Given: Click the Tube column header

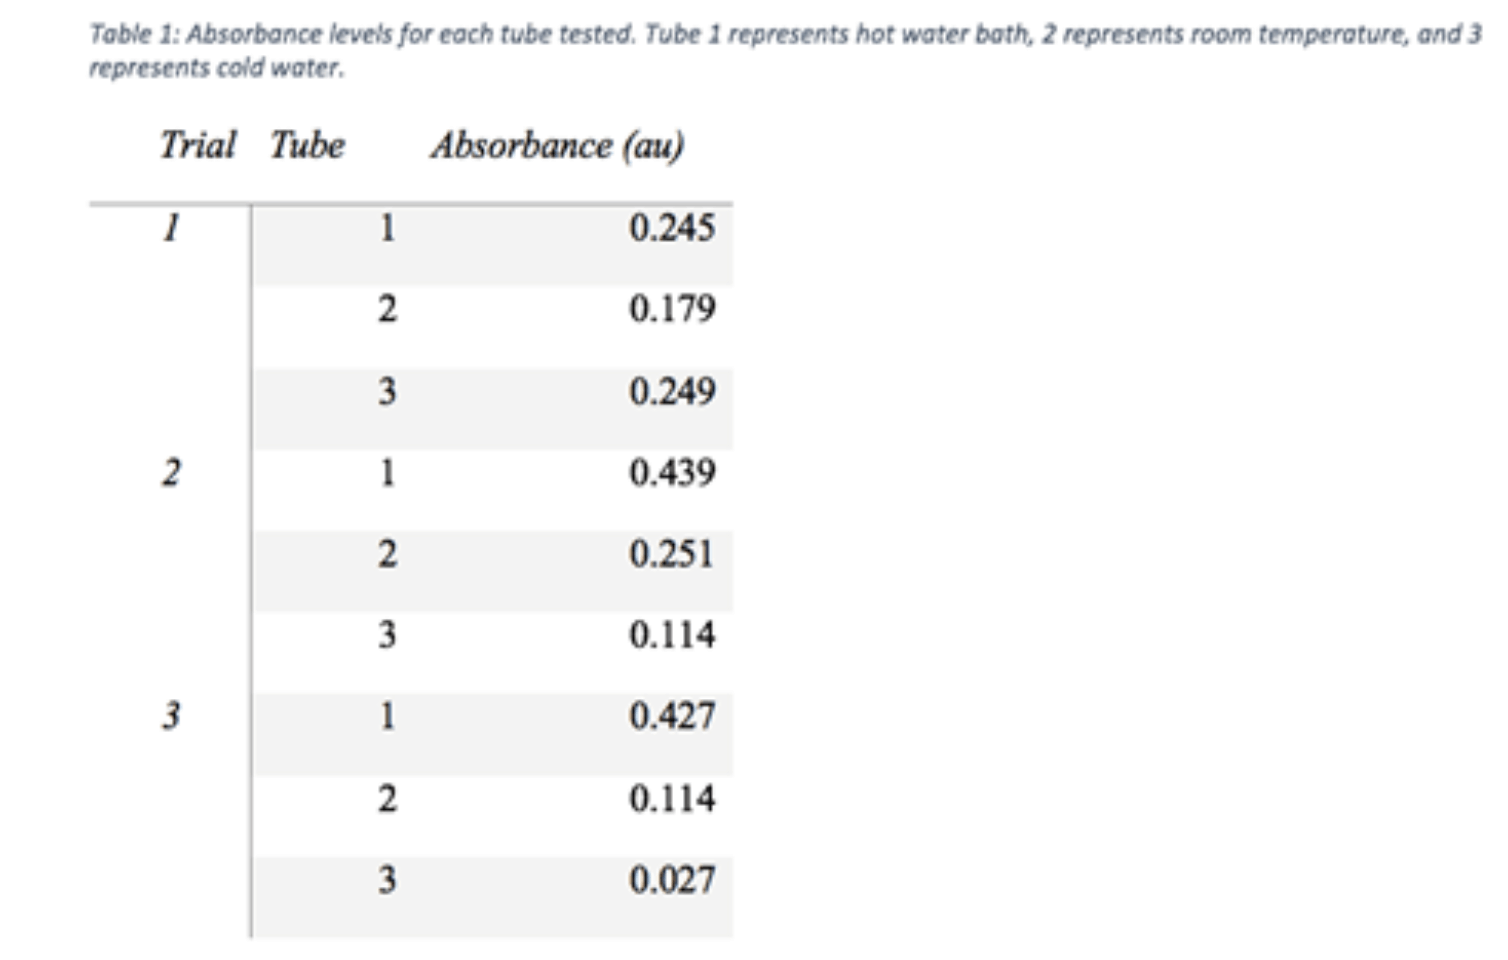Looking at the screenshot, I should click(307, 146).
